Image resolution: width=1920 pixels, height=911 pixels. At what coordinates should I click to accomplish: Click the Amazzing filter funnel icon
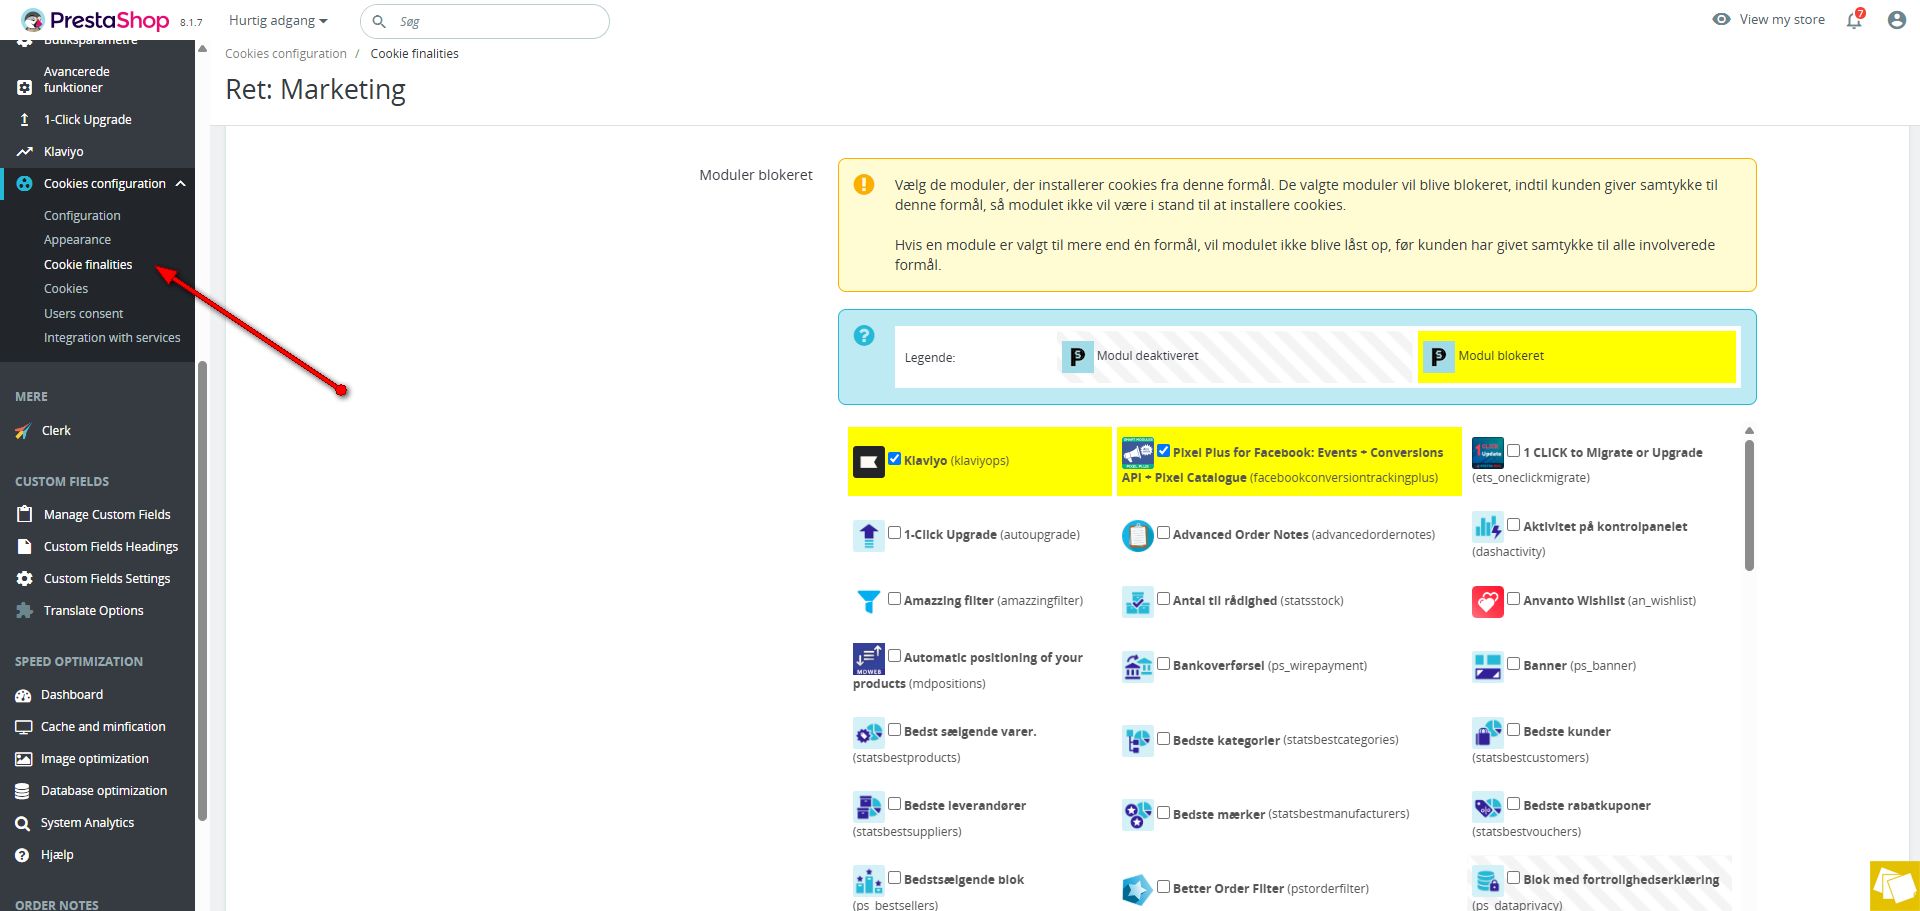click(868, 601)
